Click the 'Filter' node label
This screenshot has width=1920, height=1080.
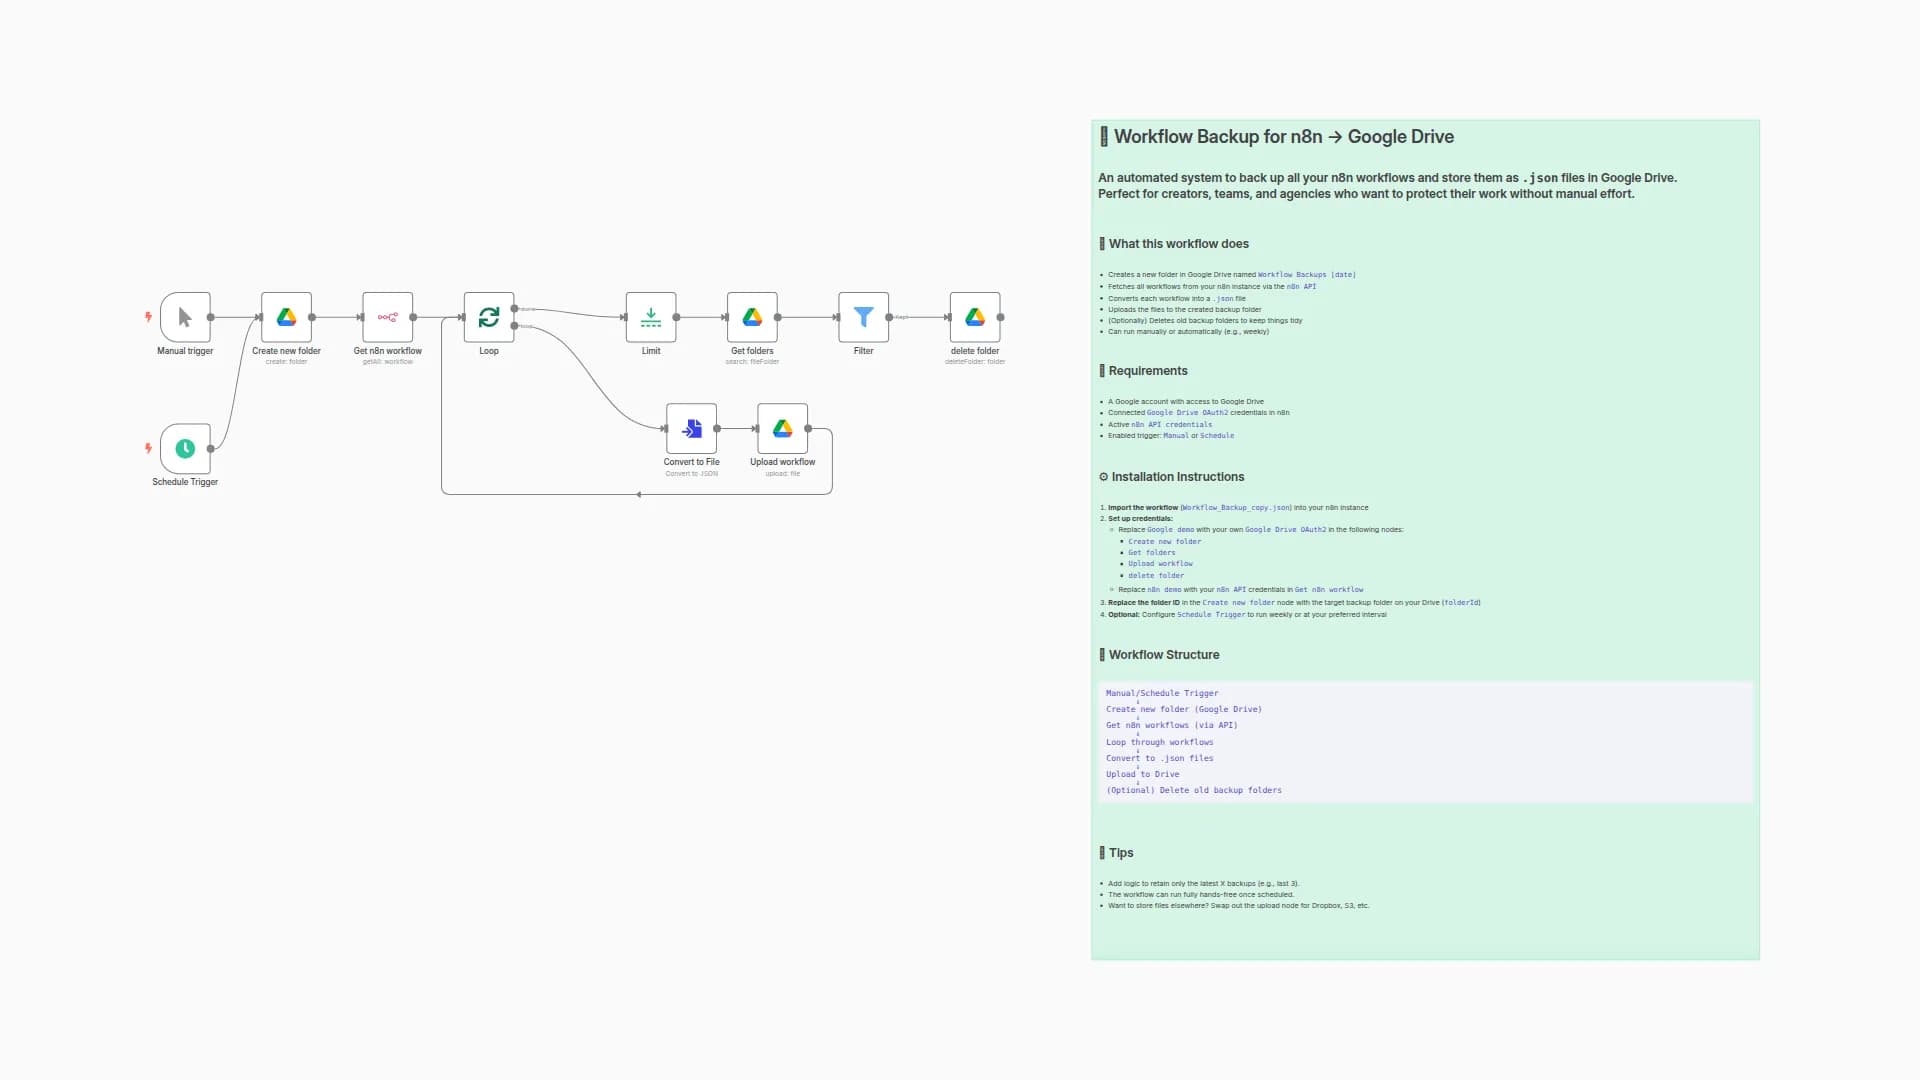864,351
